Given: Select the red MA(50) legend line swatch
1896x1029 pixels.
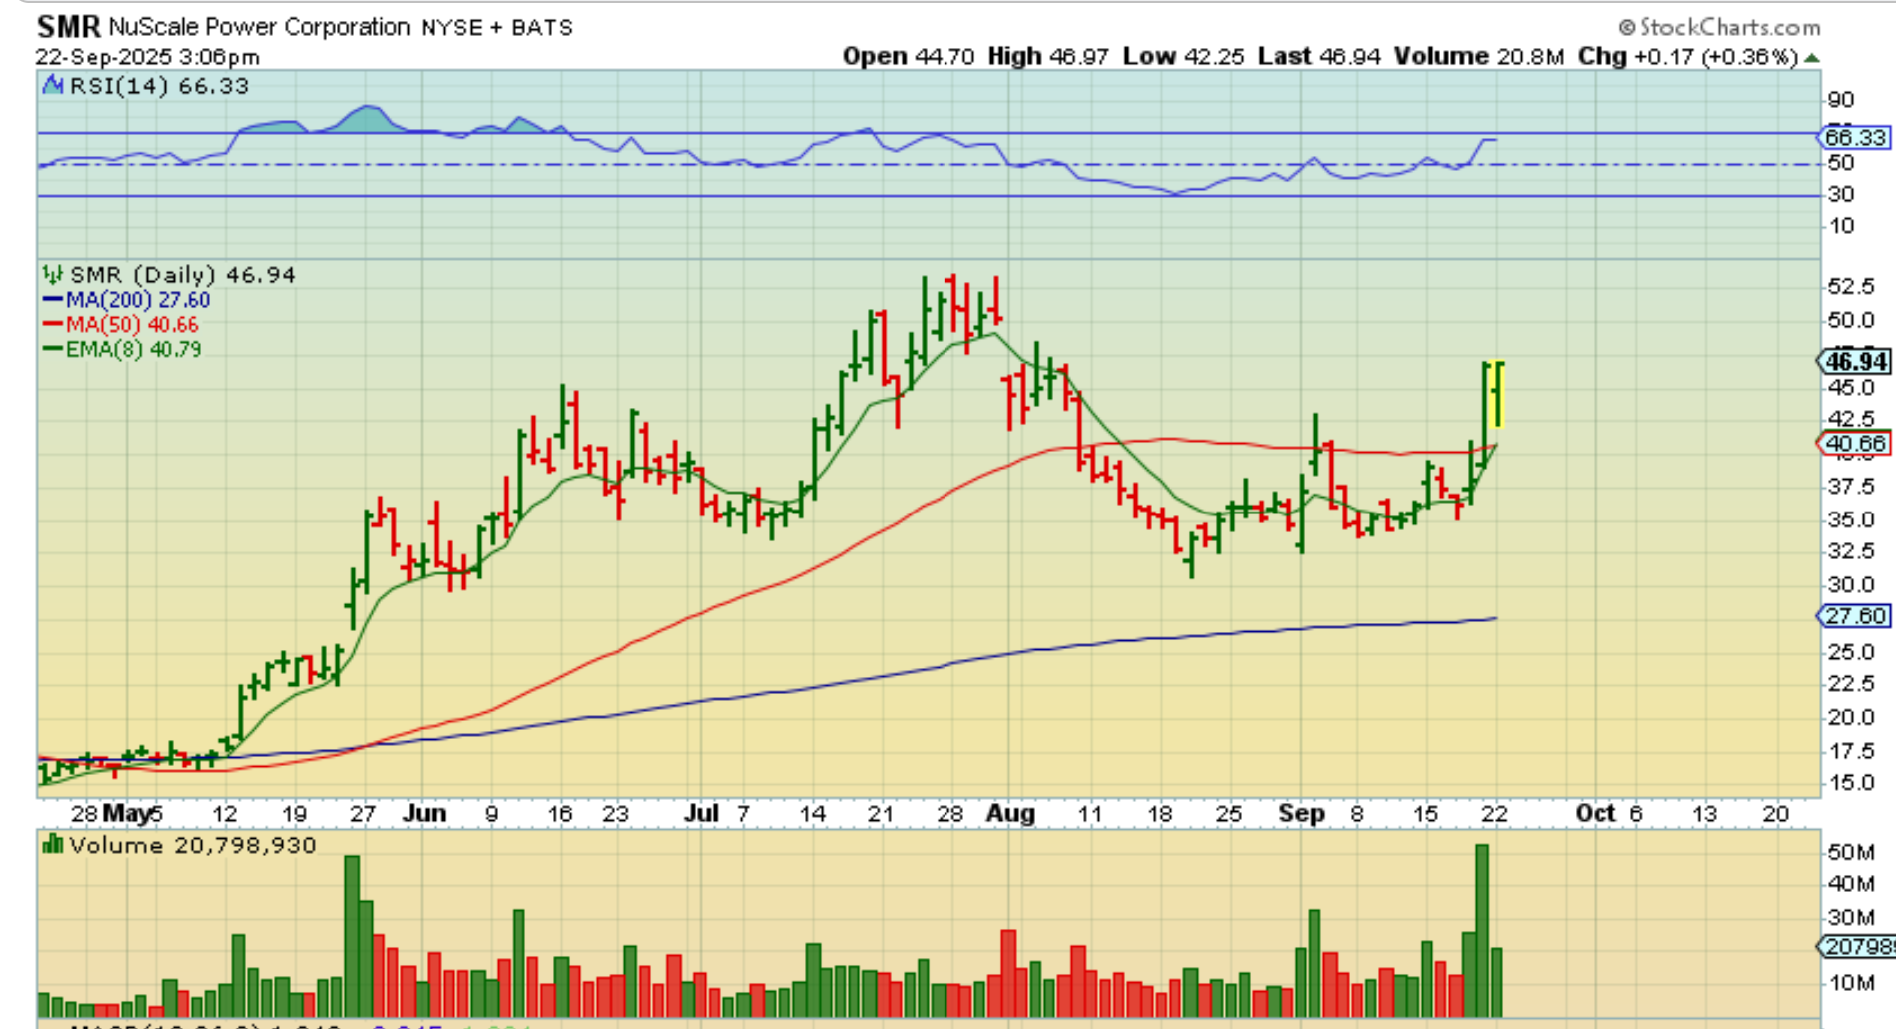Looking at the screenshot, I should click(x=53, y=325).
